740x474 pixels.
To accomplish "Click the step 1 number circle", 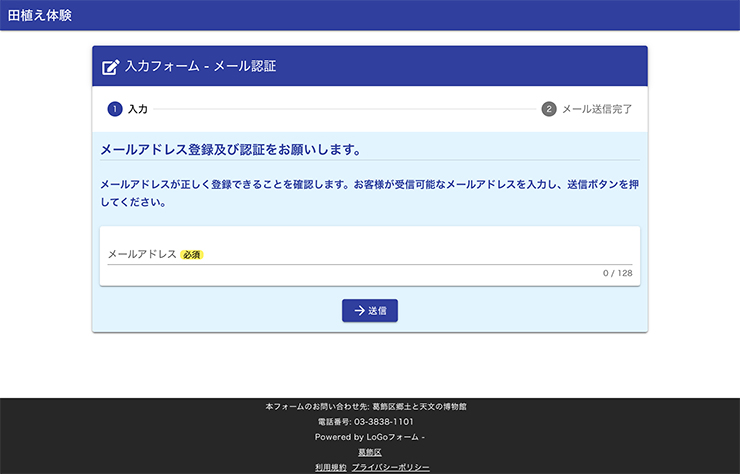I will coord(114,109).
